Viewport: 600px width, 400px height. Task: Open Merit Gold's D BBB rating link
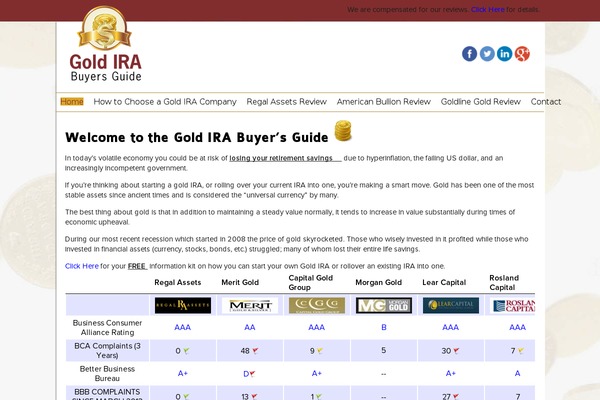(246, 374)
